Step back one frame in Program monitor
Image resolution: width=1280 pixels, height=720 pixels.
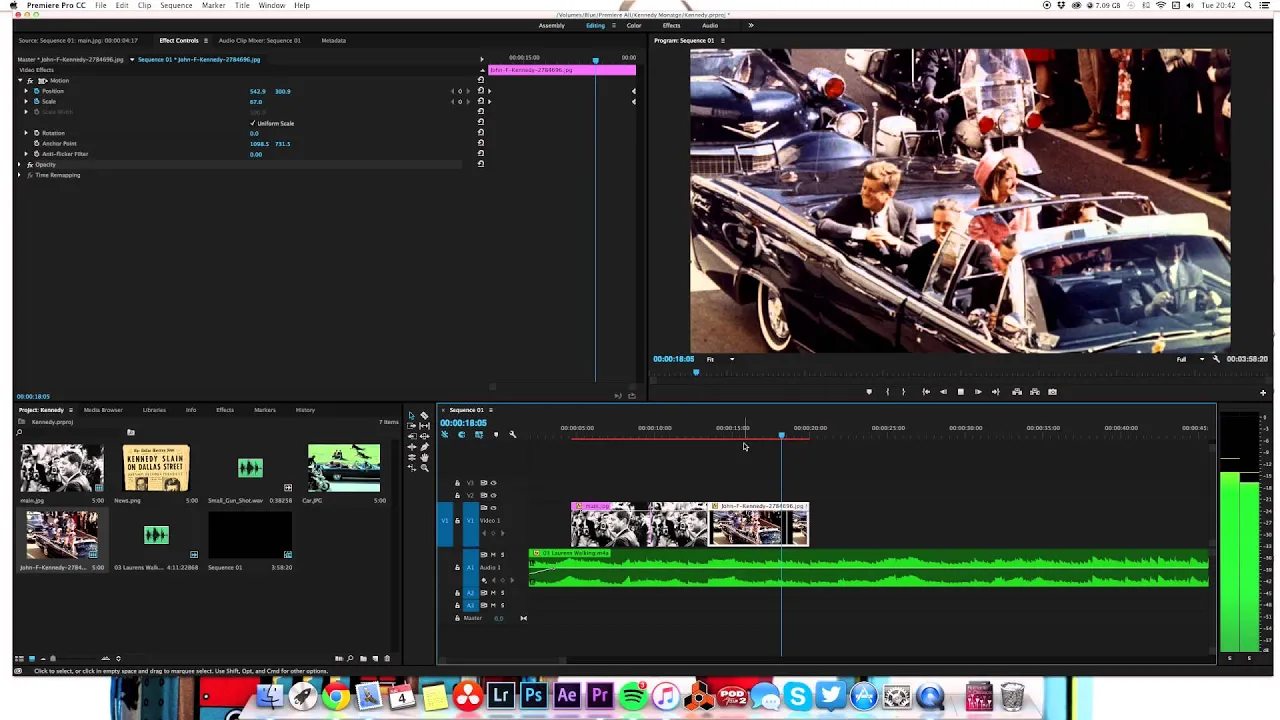943,392
